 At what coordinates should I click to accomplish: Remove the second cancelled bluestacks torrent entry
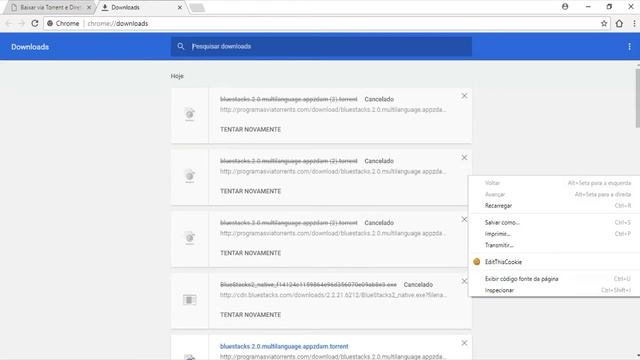click(x=464, y=157)
